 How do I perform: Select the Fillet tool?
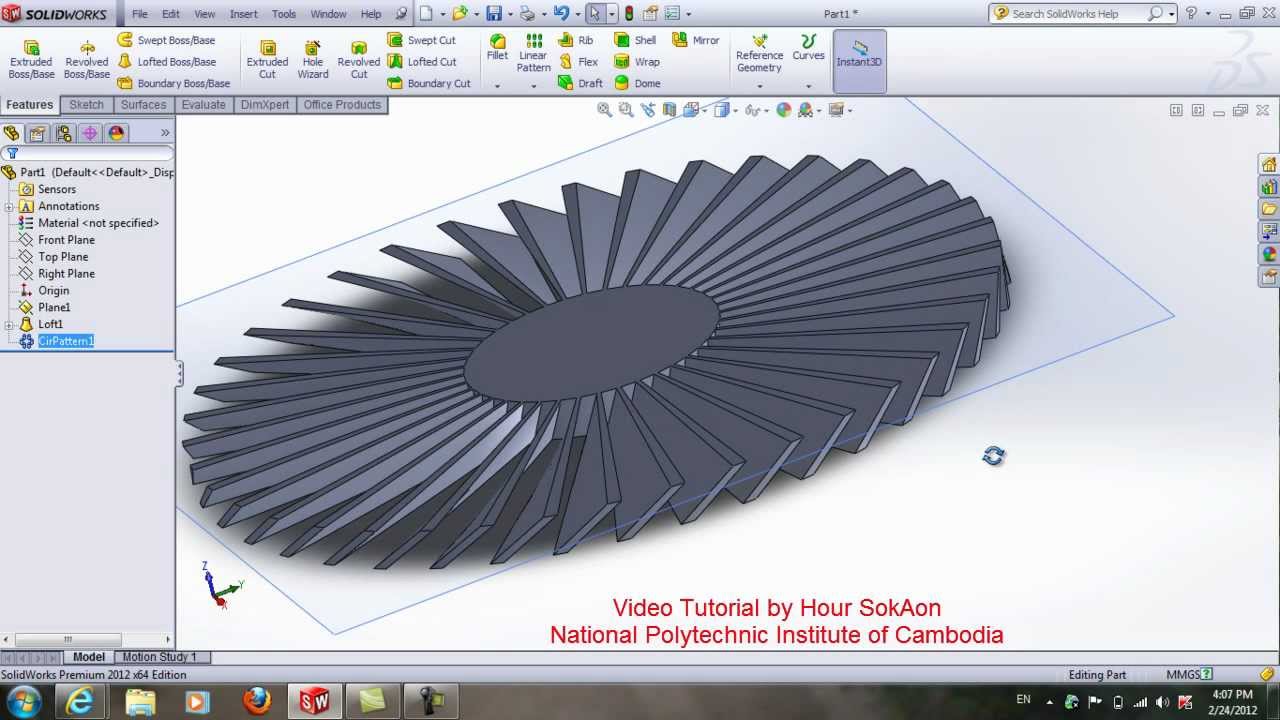497,48
